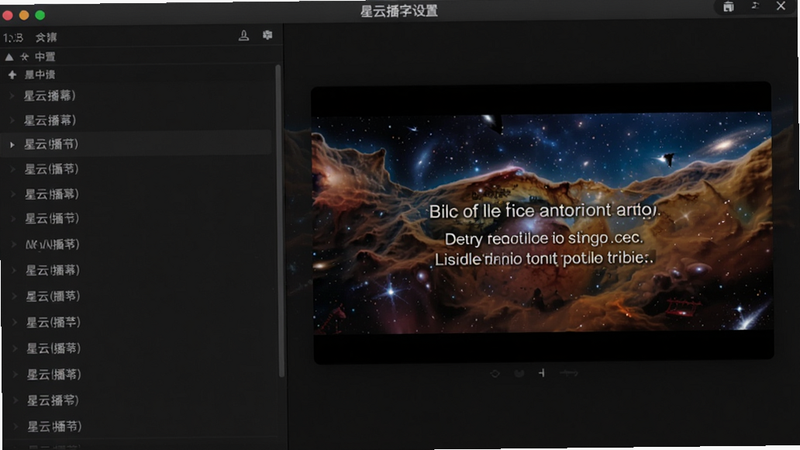Image resolution: width=800 pixels, height=450 pixels.
Task: Select the last fully visible list row
Action: (x=139, y=426)
